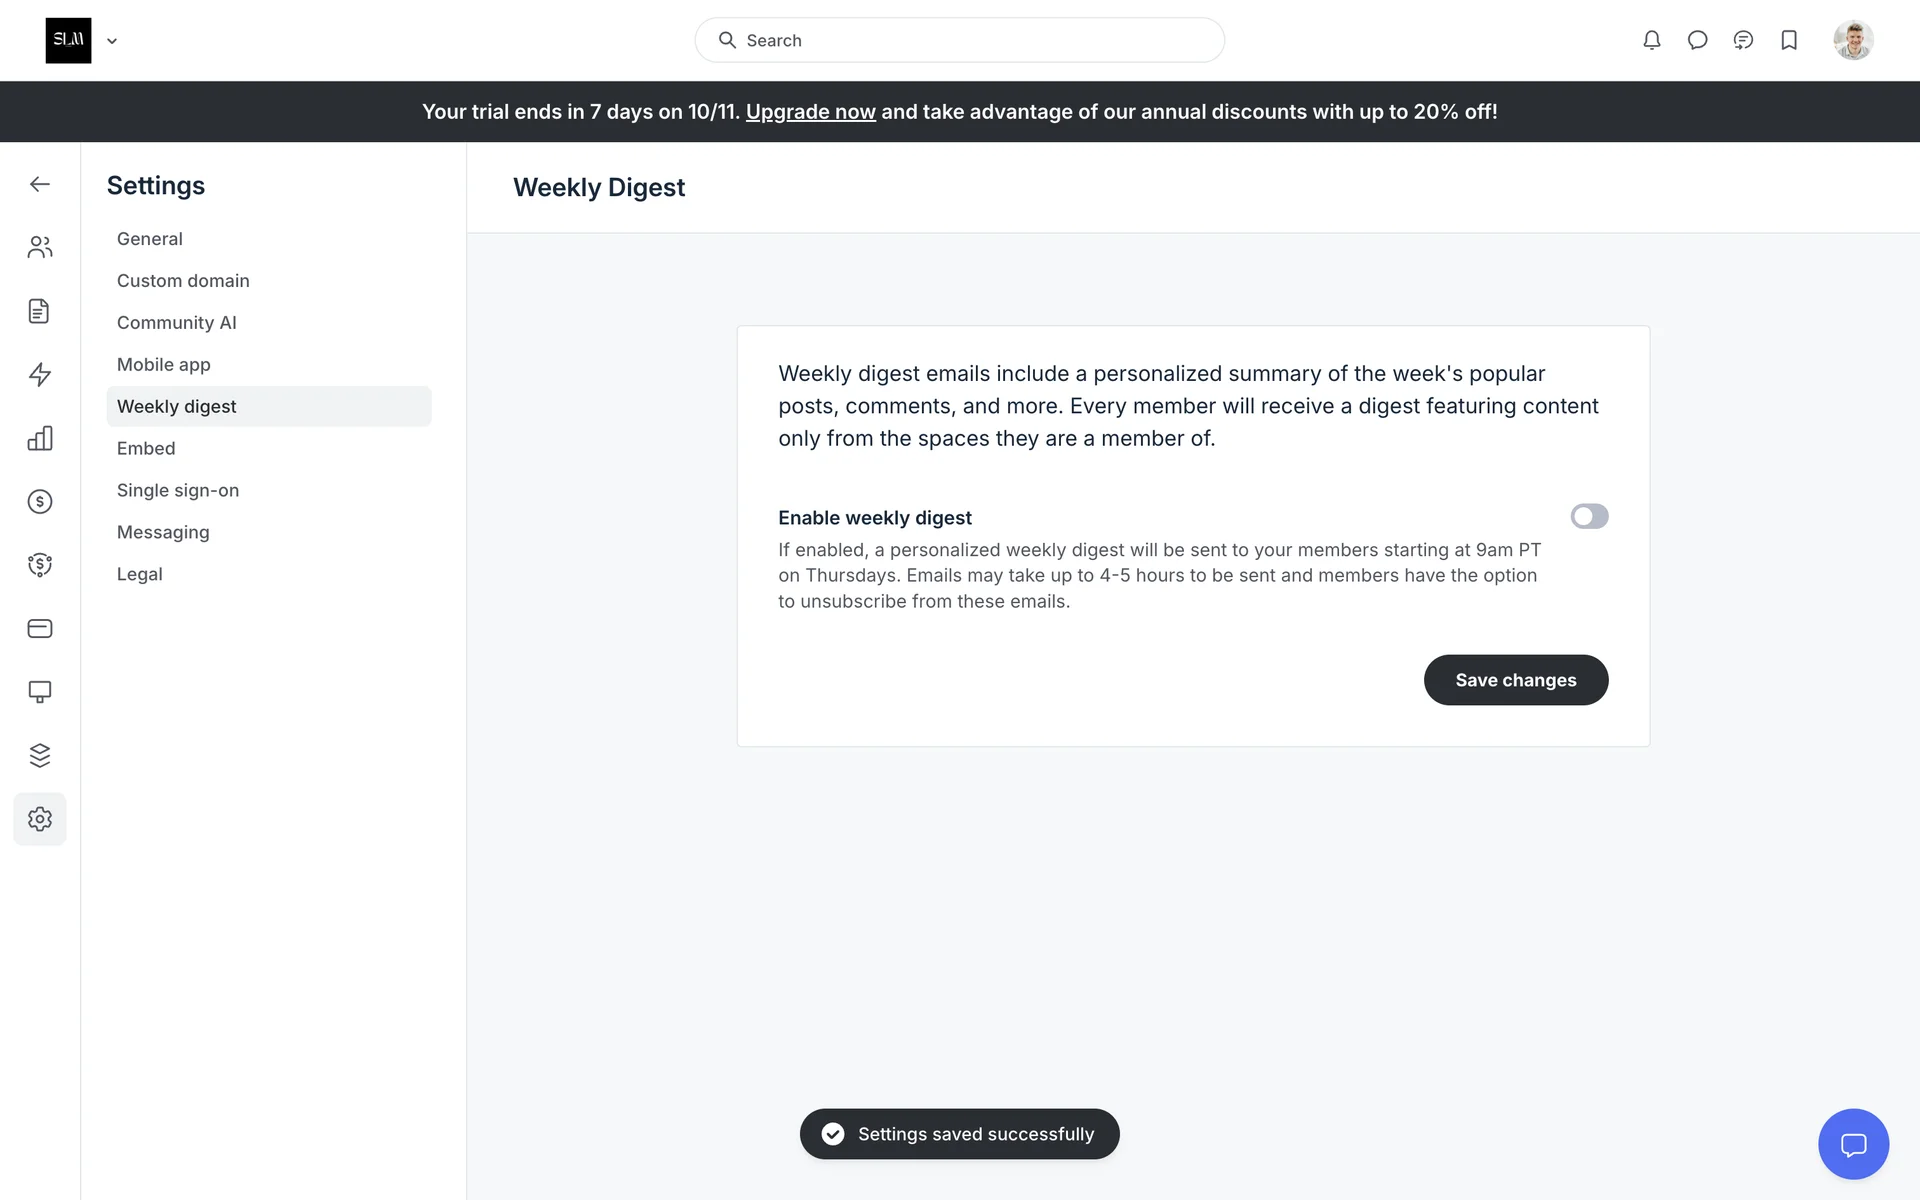Open the members icon in sidebar
Viewport: 1920px width, 1200px height.
click(x=40, y=247)
